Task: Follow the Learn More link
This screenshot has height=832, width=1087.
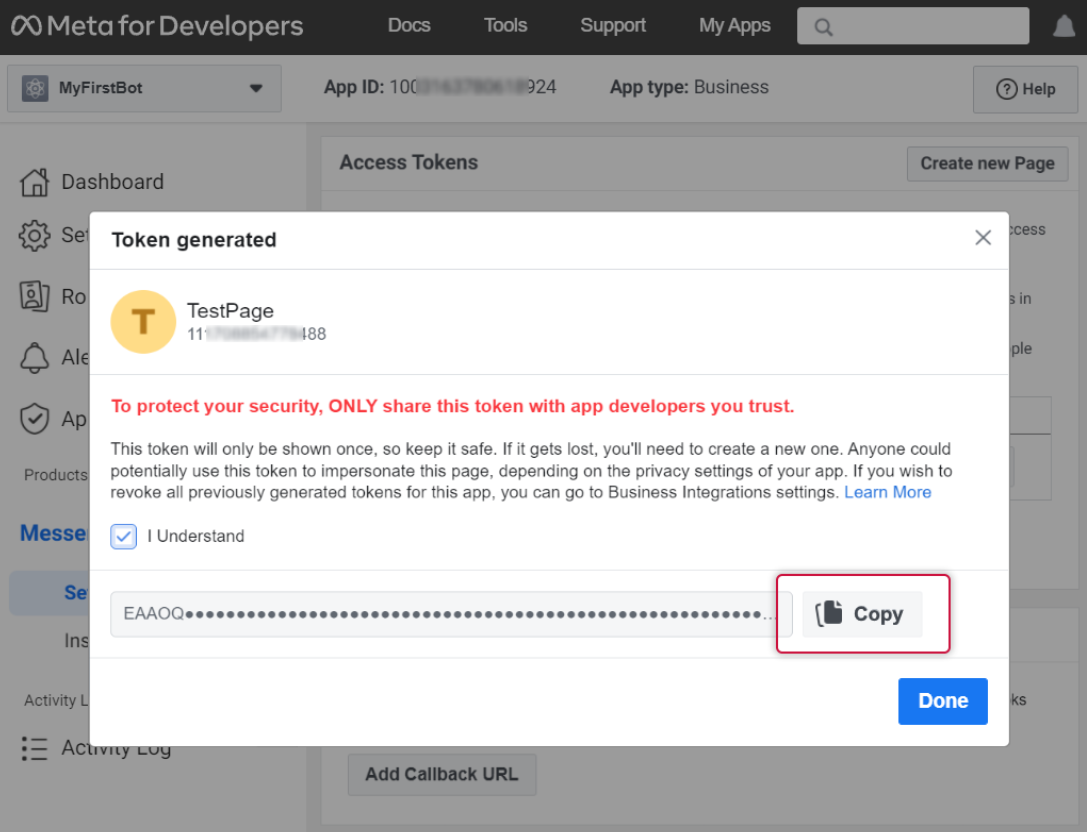Action: click(888, 492)
